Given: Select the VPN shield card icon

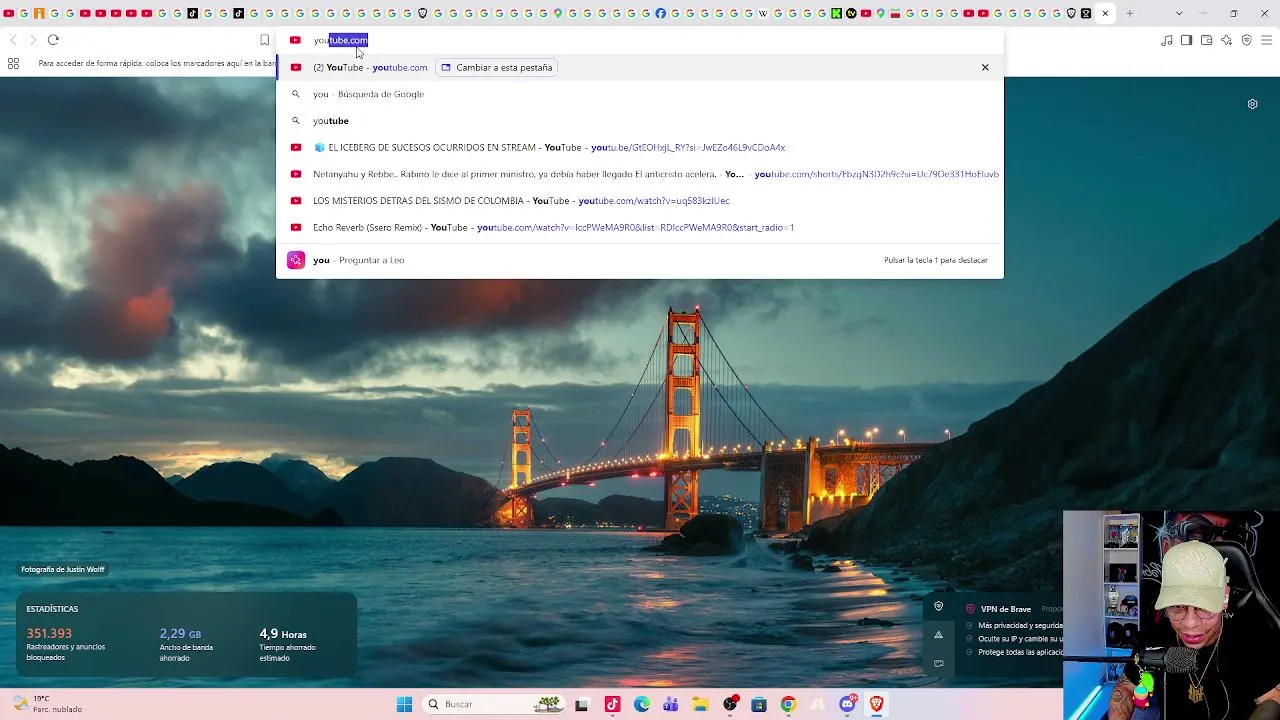Looking at the screenshot, I should [x=938, y=607].
